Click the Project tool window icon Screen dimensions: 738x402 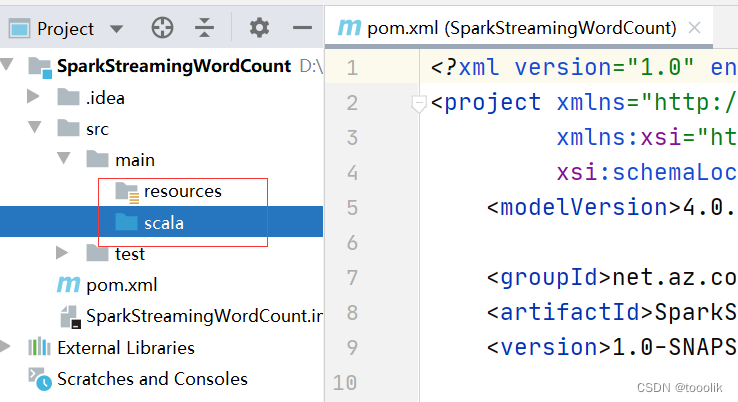coord(19,29)
